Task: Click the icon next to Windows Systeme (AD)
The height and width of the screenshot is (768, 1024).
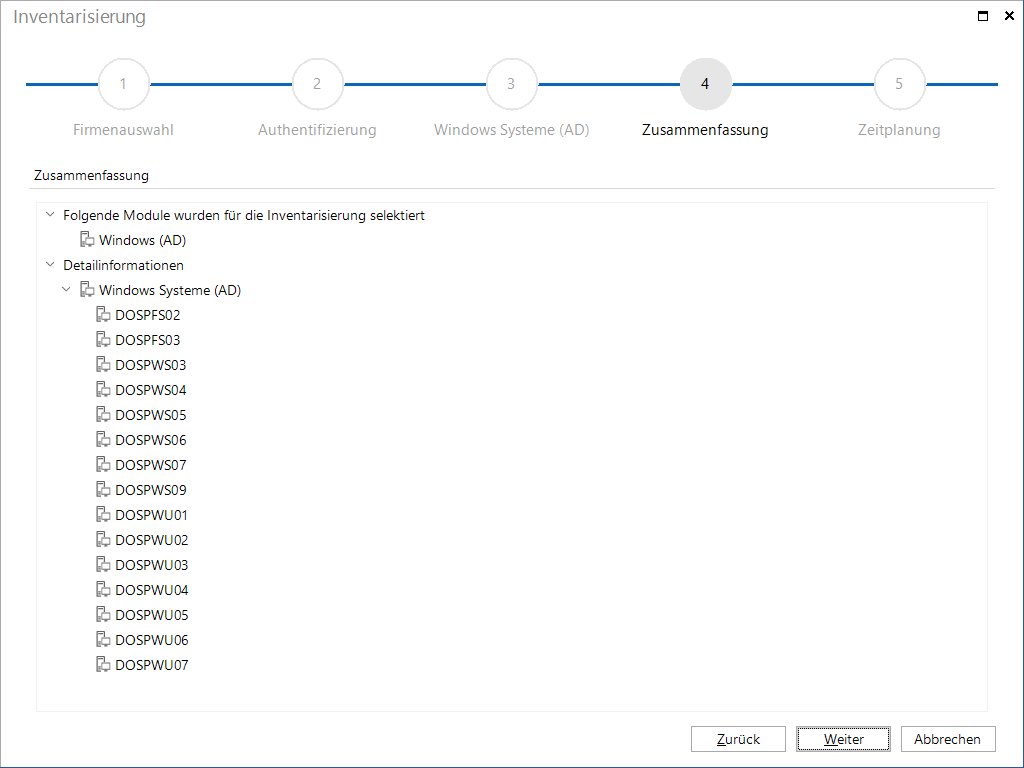Action: (x=87, y=289)
